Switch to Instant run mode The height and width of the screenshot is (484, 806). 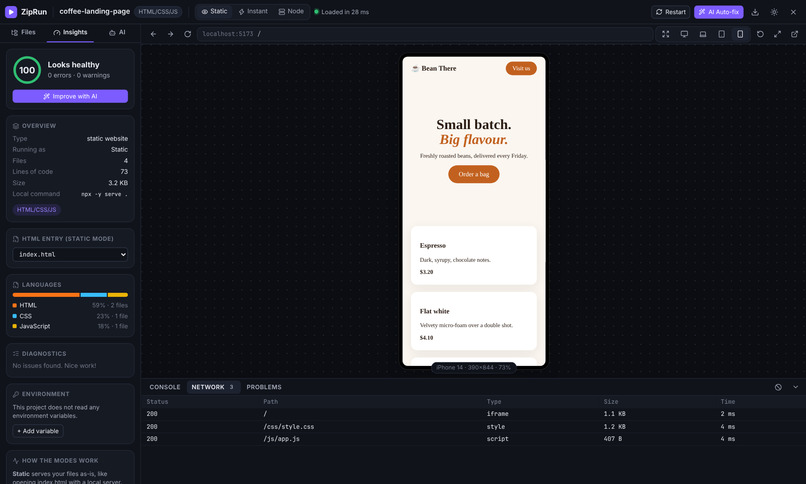coord(253,11)
